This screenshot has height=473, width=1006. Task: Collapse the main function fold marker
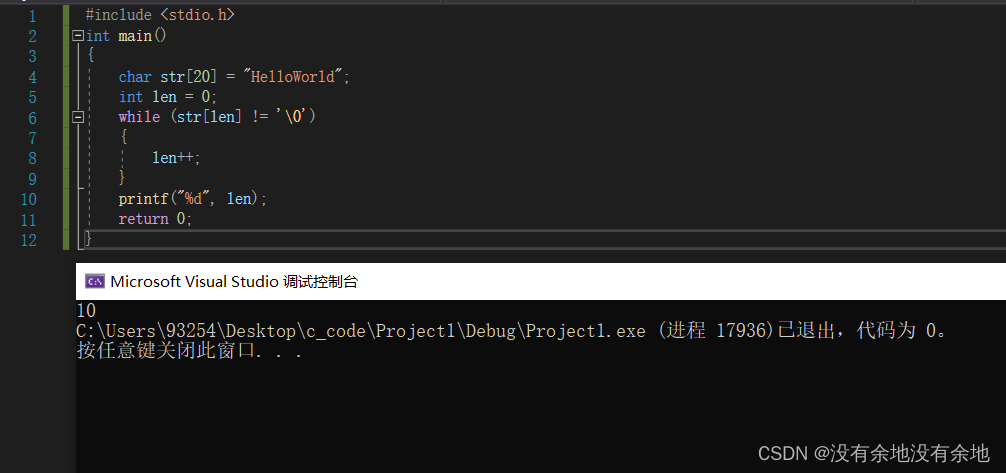point(78,36)
